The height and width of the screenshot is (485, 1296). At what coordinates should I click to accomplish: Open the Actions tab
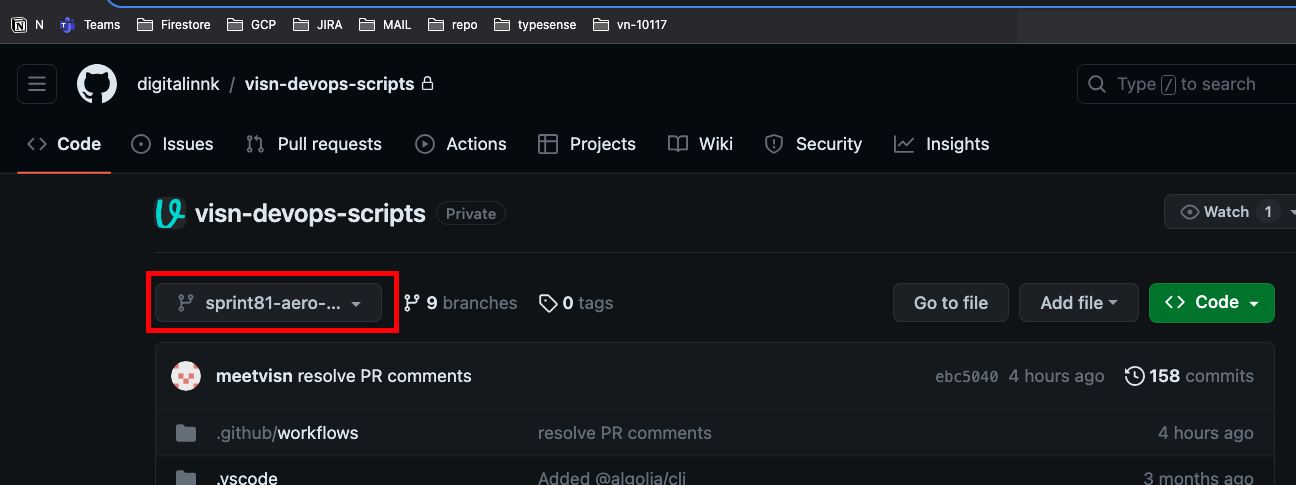(x=461, y=144)
